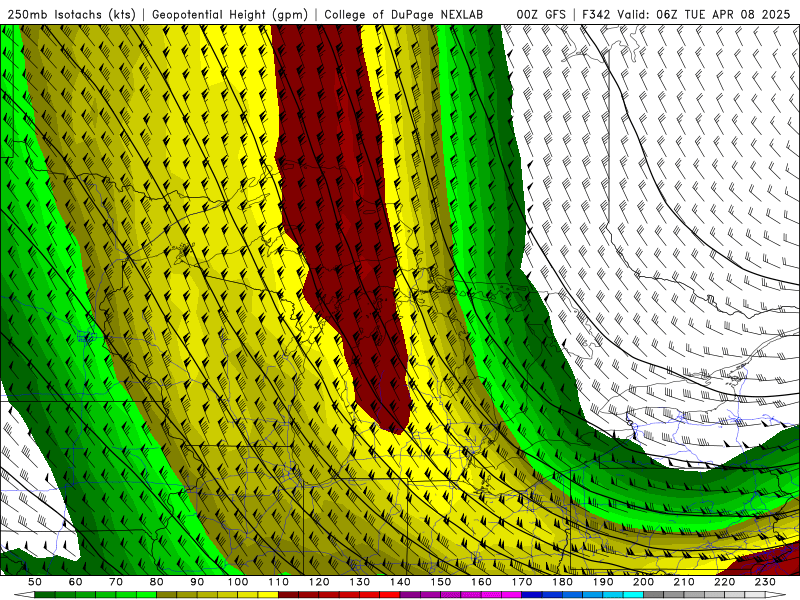Screen dimensions: 800x600
Task: Click the '140' legend label
Action: pos(400,582)
